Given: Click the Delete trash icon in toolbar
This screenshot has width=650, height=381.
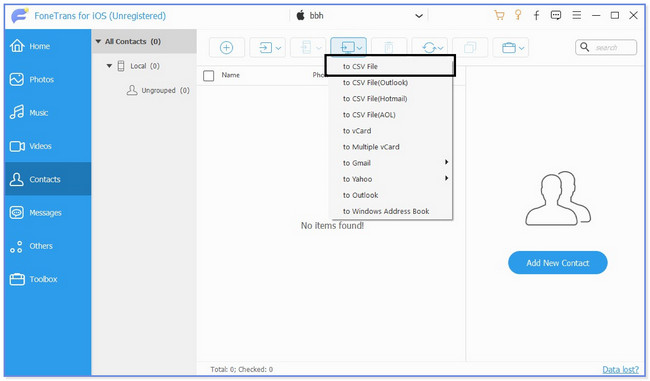Looking at the screenshot, I should pyautogui.click(x=388, y=48).
